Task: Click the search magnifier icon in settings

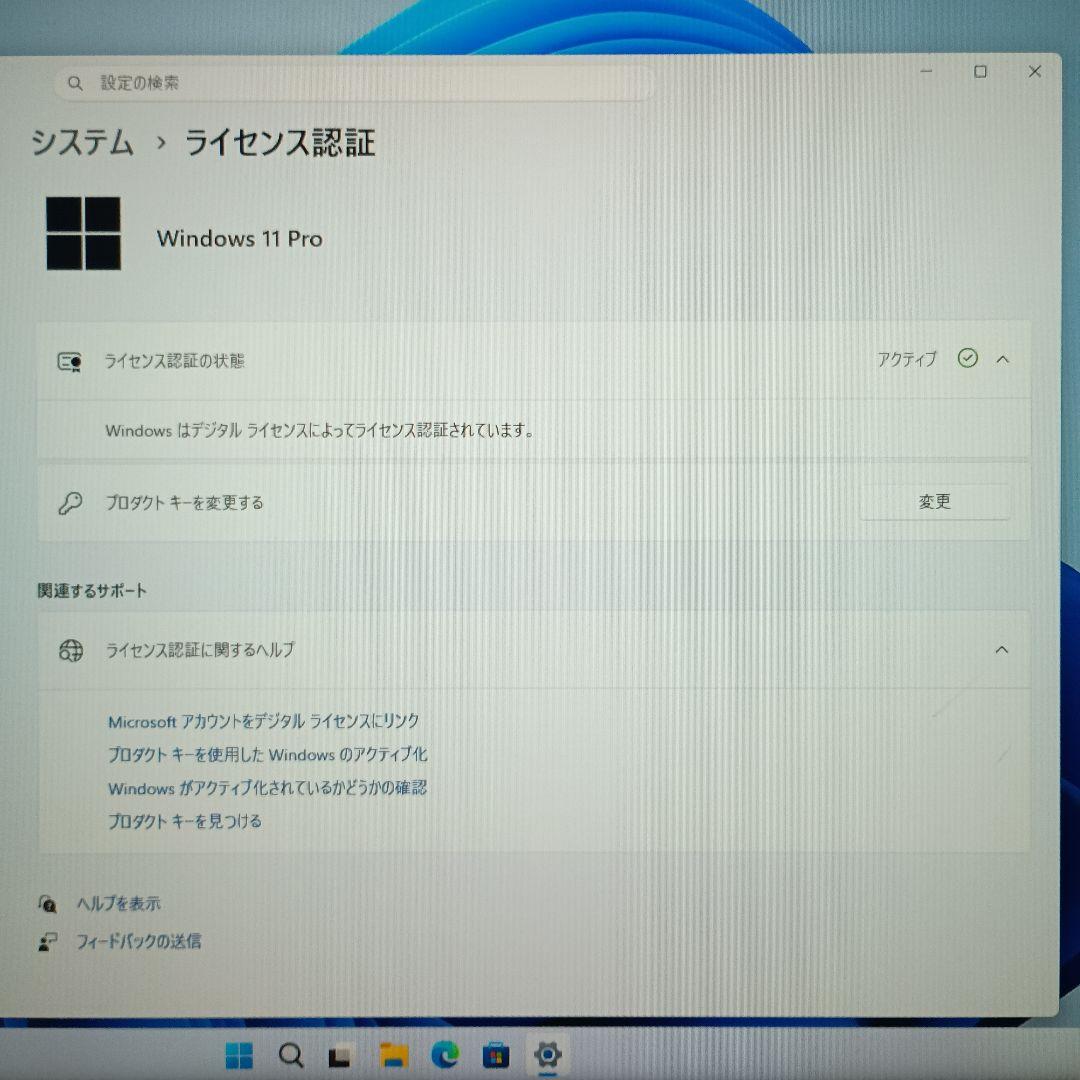Action: (75, 83)
